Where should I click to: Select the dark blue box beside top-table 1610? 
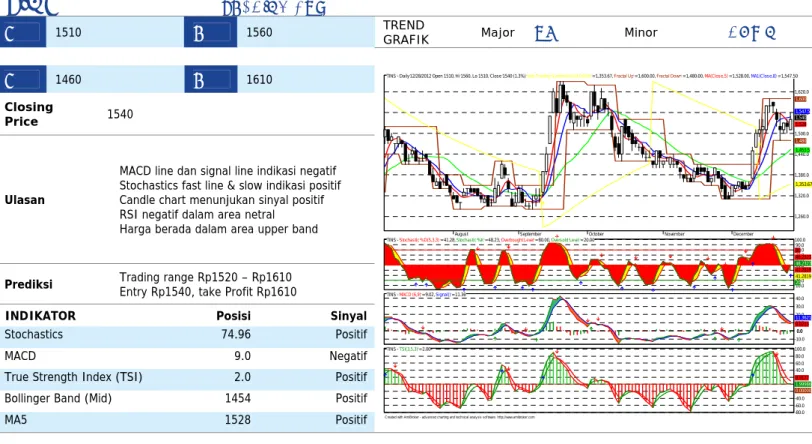(210, 79)
